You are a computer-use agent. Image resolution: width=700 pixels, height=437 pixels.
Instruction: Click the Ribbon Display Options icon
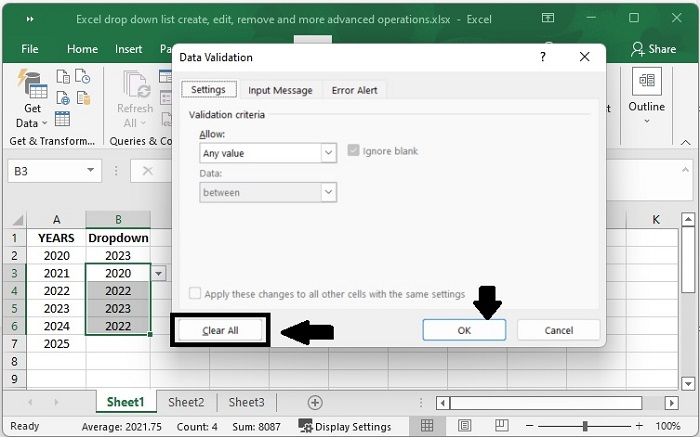pos(548,18)
